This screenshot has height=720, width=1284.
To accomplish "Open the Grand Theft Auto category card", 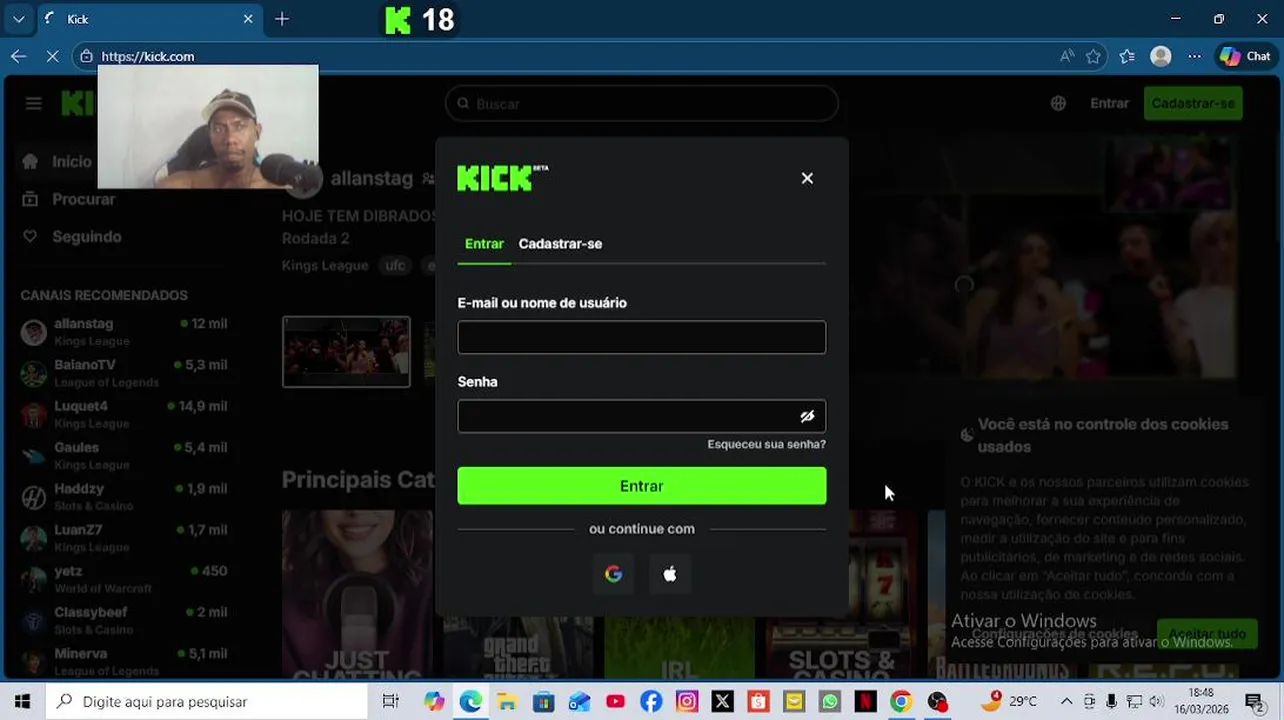I will pos(518,648).
